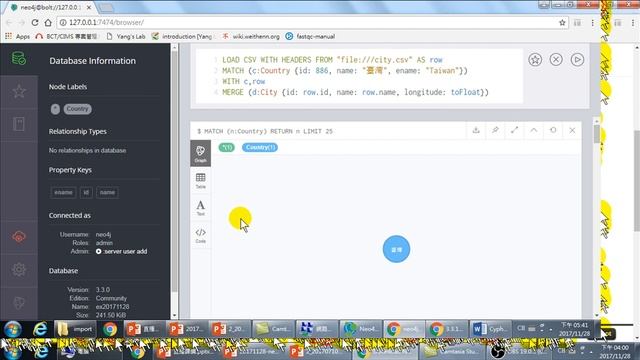Close the MATCH result frame

click(x=572, y=131)
